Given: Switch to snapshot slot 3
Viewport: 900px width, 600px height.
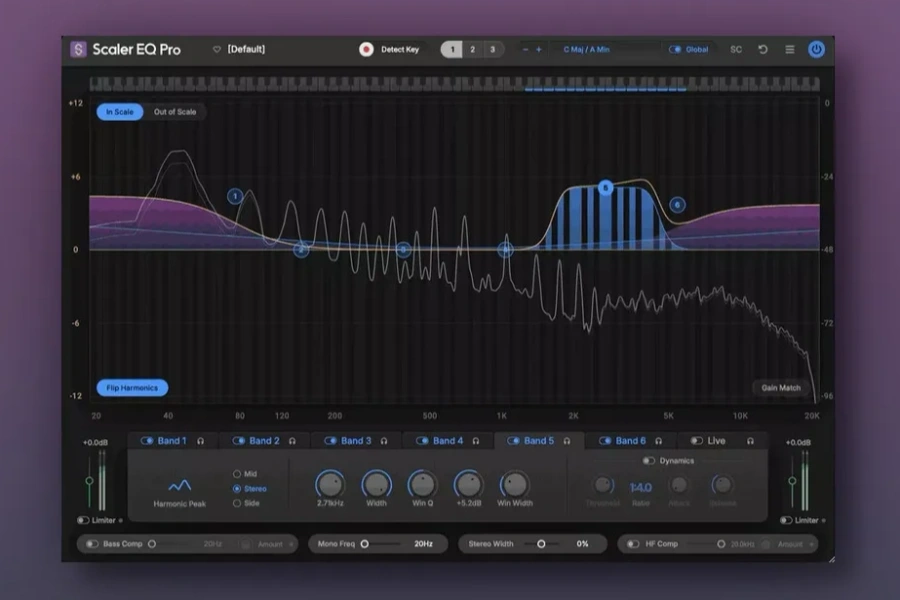Looking at the screenshot, I should tap(492, 49).
